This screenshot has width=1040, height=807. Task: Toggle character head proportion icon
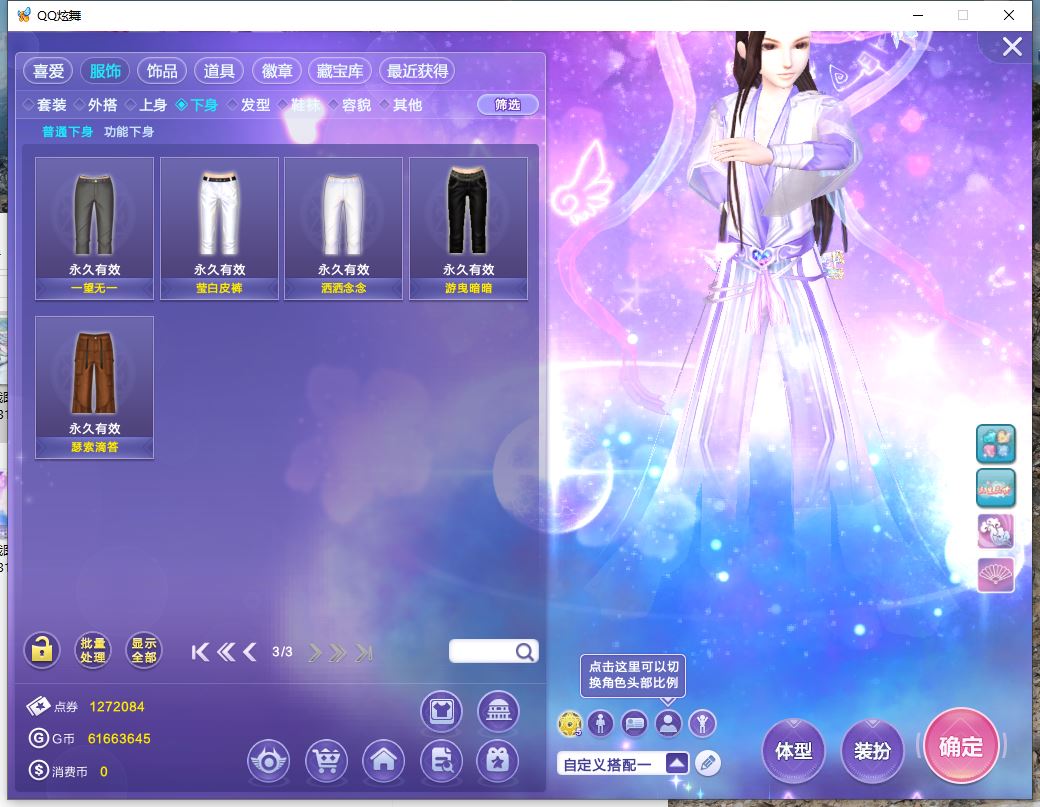tap(669, 723)
